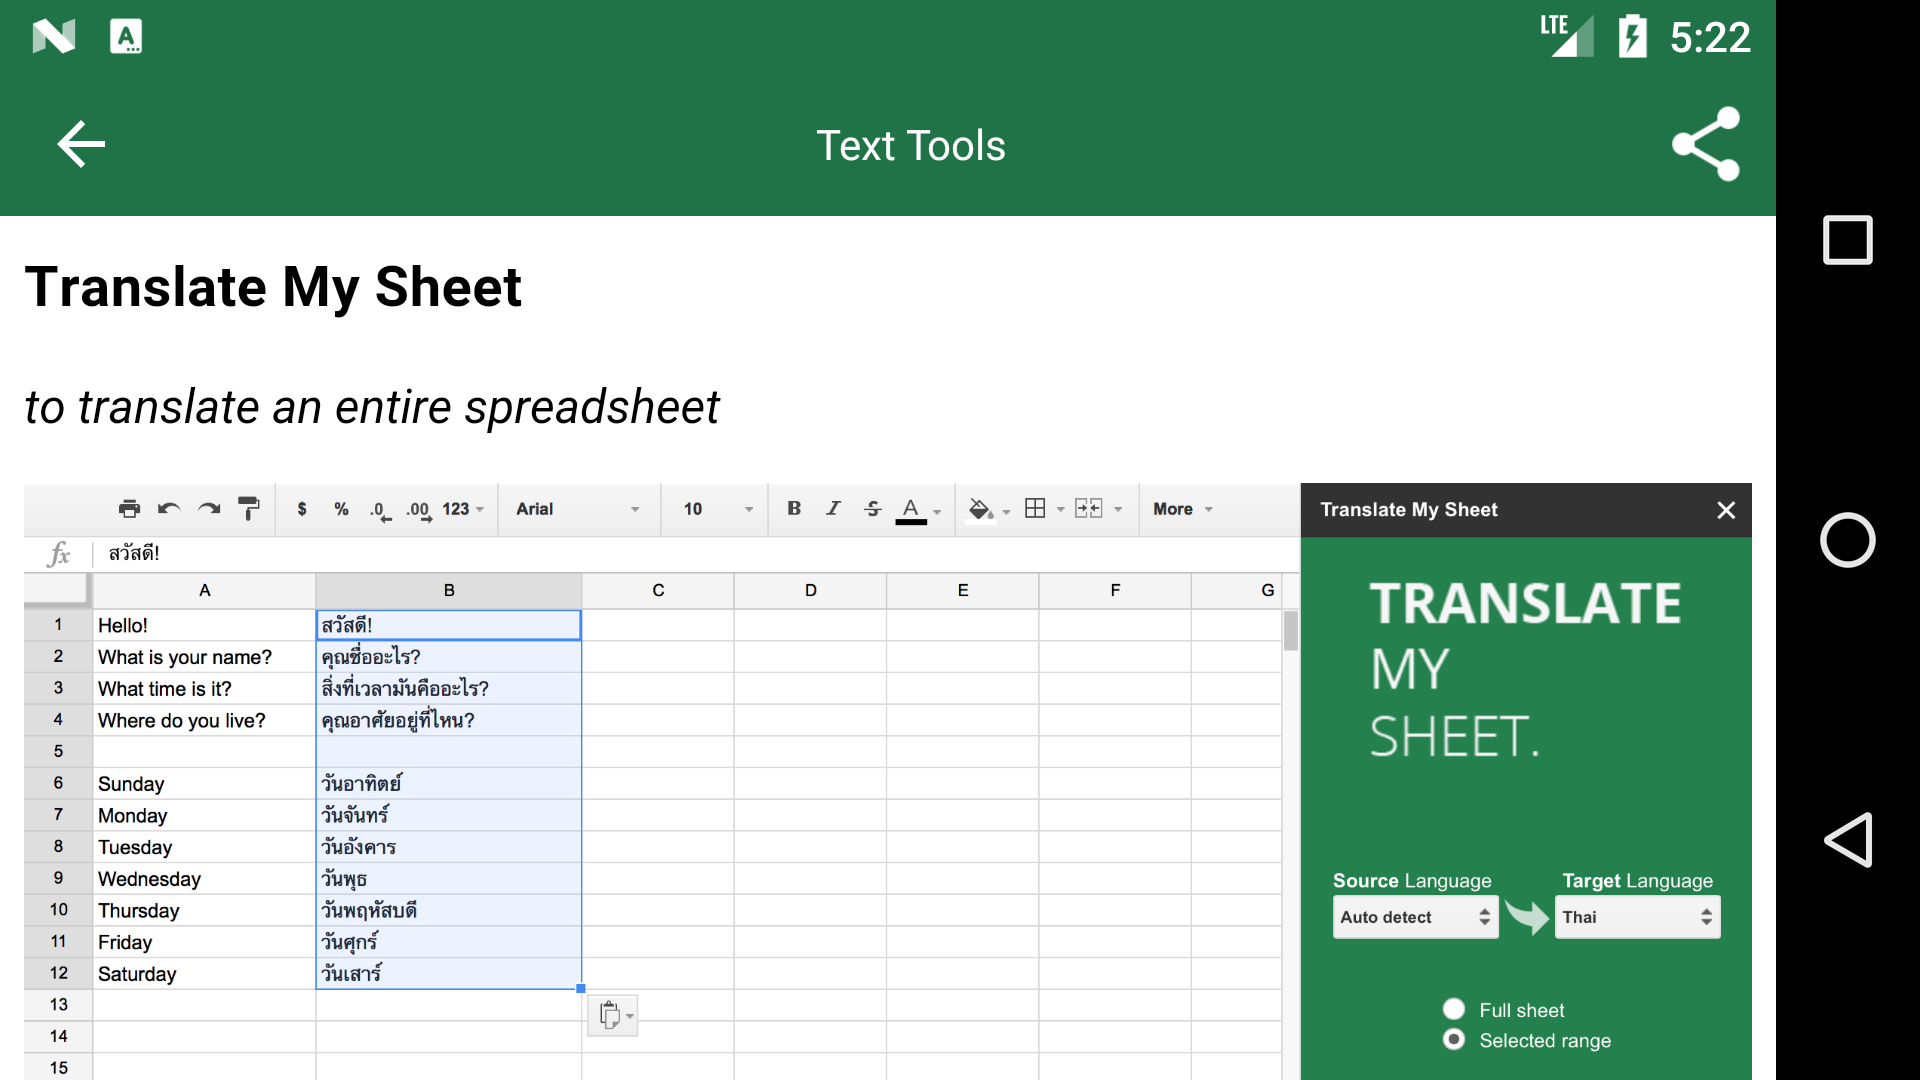Select column A header
Image resolution: width=1920 pixels, height=1080 pixels.
(204, 591)
